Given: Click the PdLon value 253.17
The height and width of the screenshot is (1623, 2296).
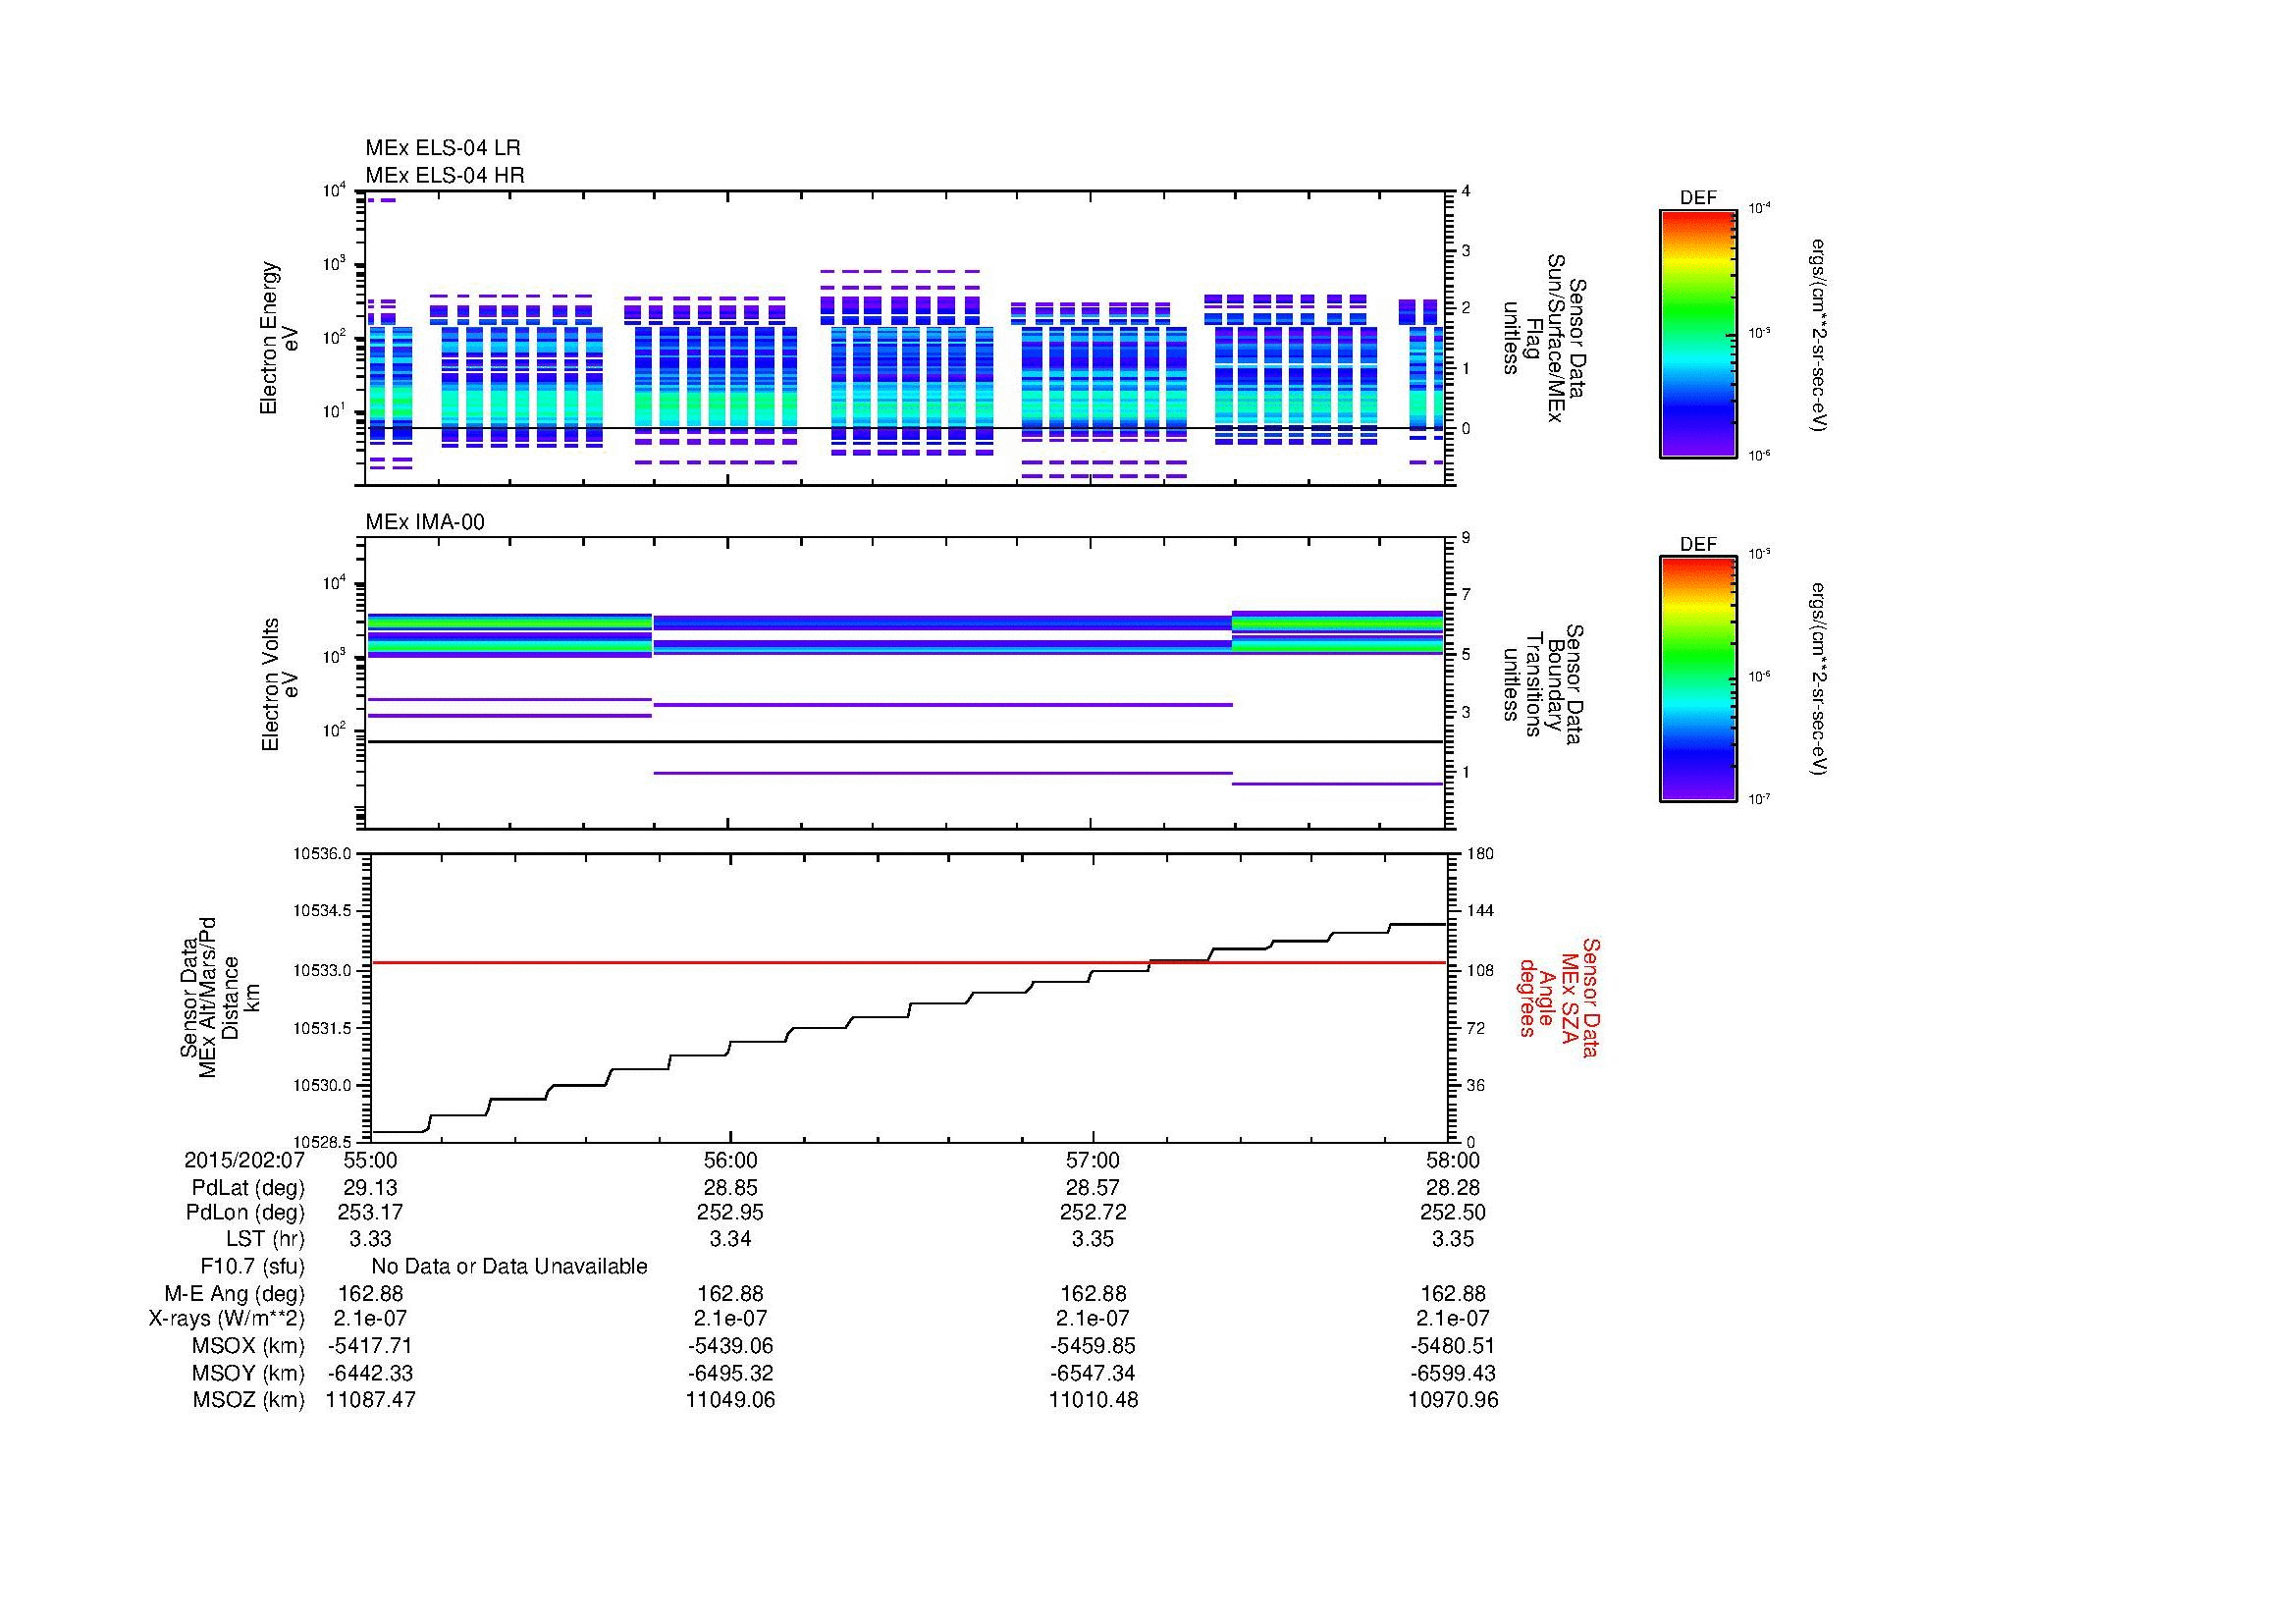Looking at the screenshot, I should click(370, 1213).
